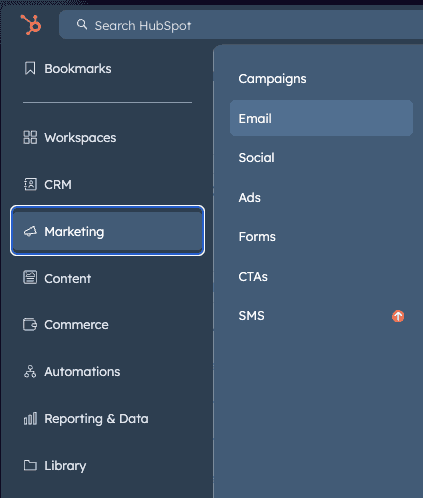
Task: Click the Commerce wallet icon
Action: (30, 324)
